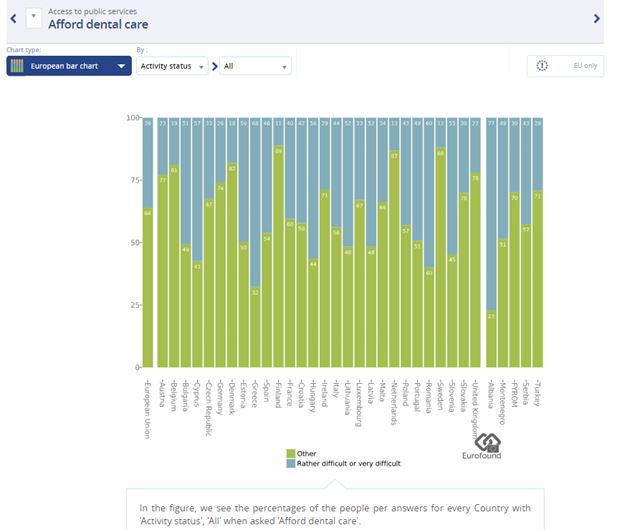This screenshot has height=530, width=620.
Task: Click the Eurofound logo
Action: [x=487, y=448]
